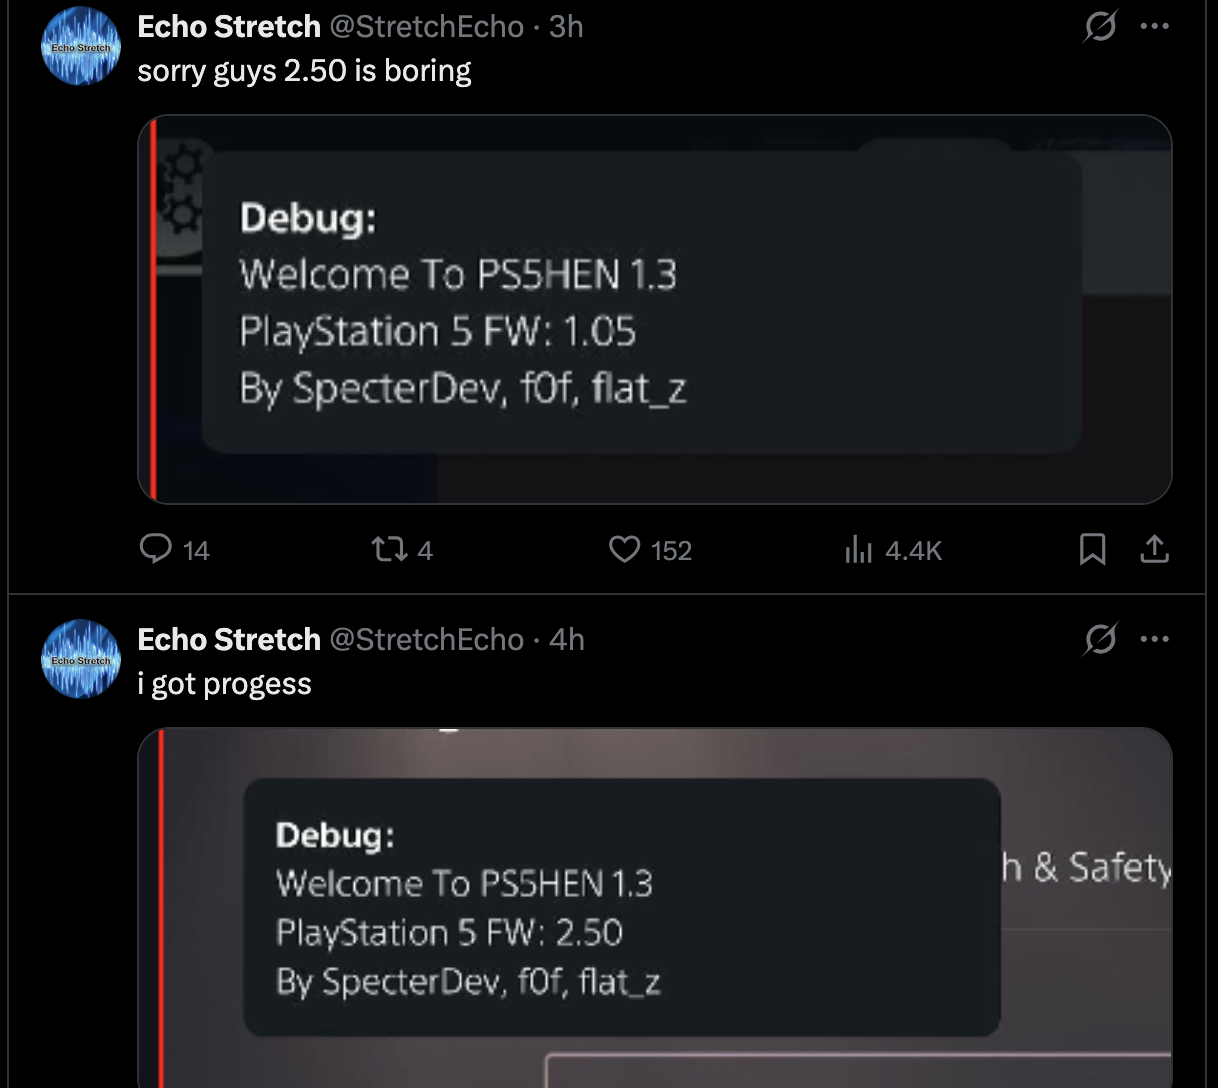Open the 4h timestamp link
The image size is (1218, 1088).
567,639
